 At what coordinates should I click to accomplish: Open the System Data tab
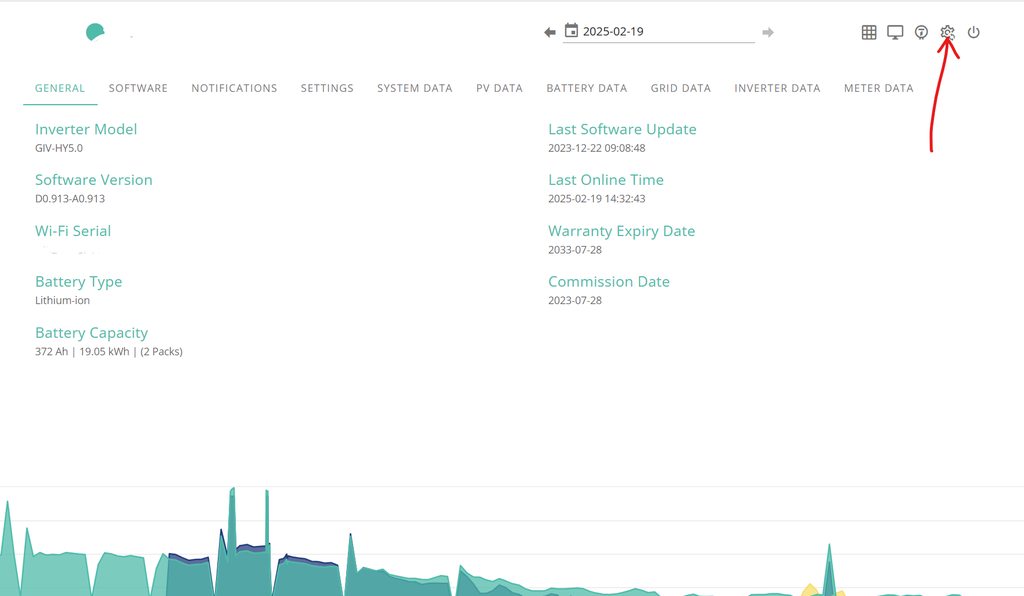(414, 88)
